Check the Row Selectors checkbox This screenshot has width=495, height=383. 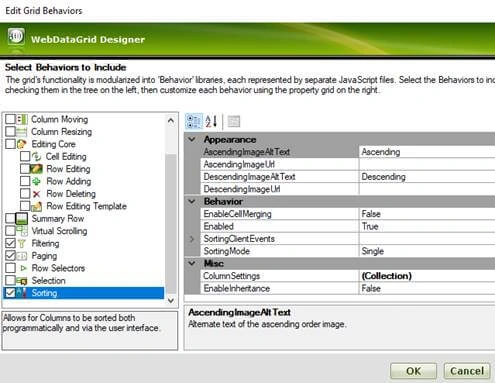tap(10, 268)
